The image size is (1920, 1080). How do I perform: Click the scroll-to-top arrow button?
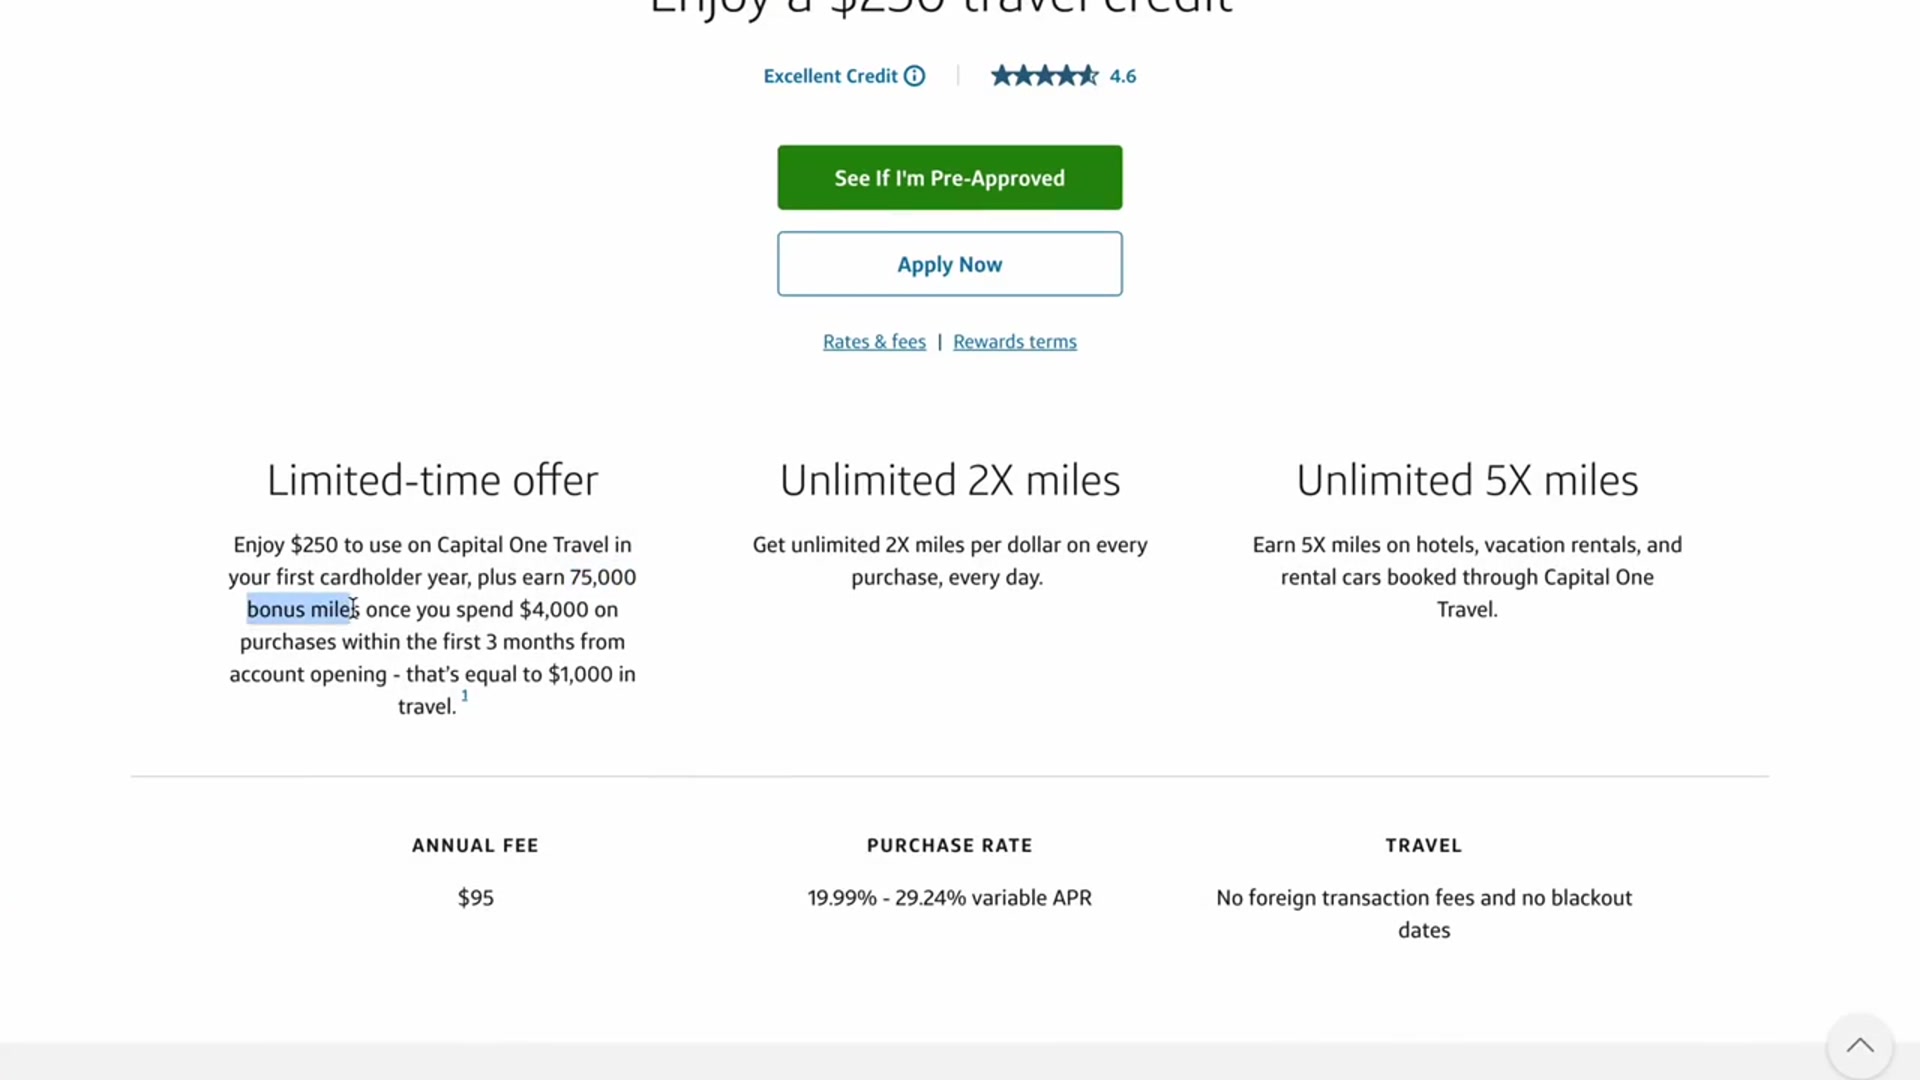click(1860, 1046)
